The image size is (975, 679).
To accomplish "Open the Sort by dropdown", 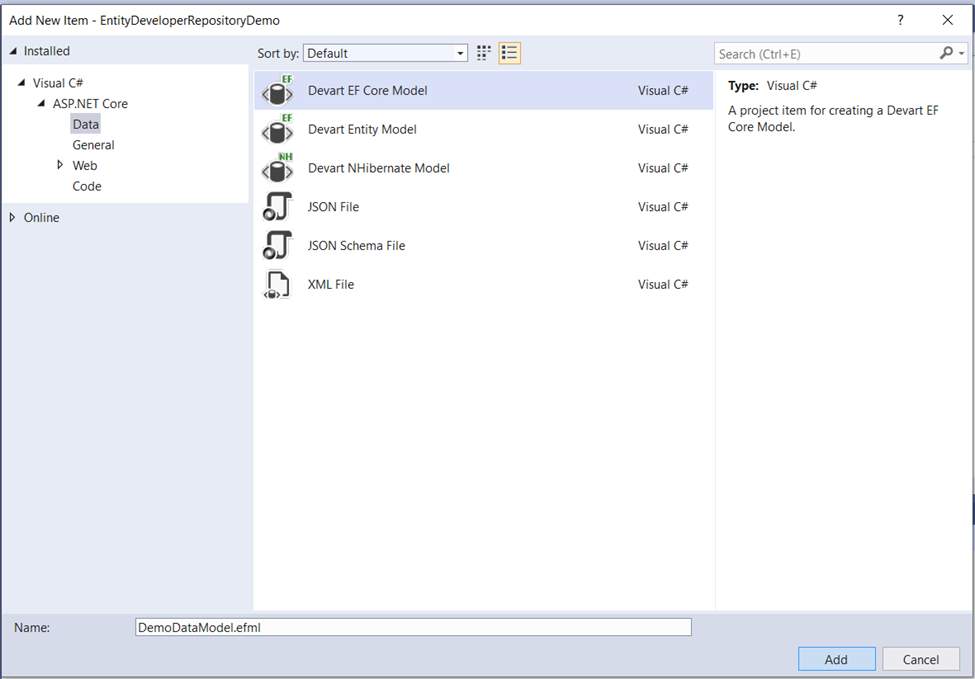I will point(386,53).
